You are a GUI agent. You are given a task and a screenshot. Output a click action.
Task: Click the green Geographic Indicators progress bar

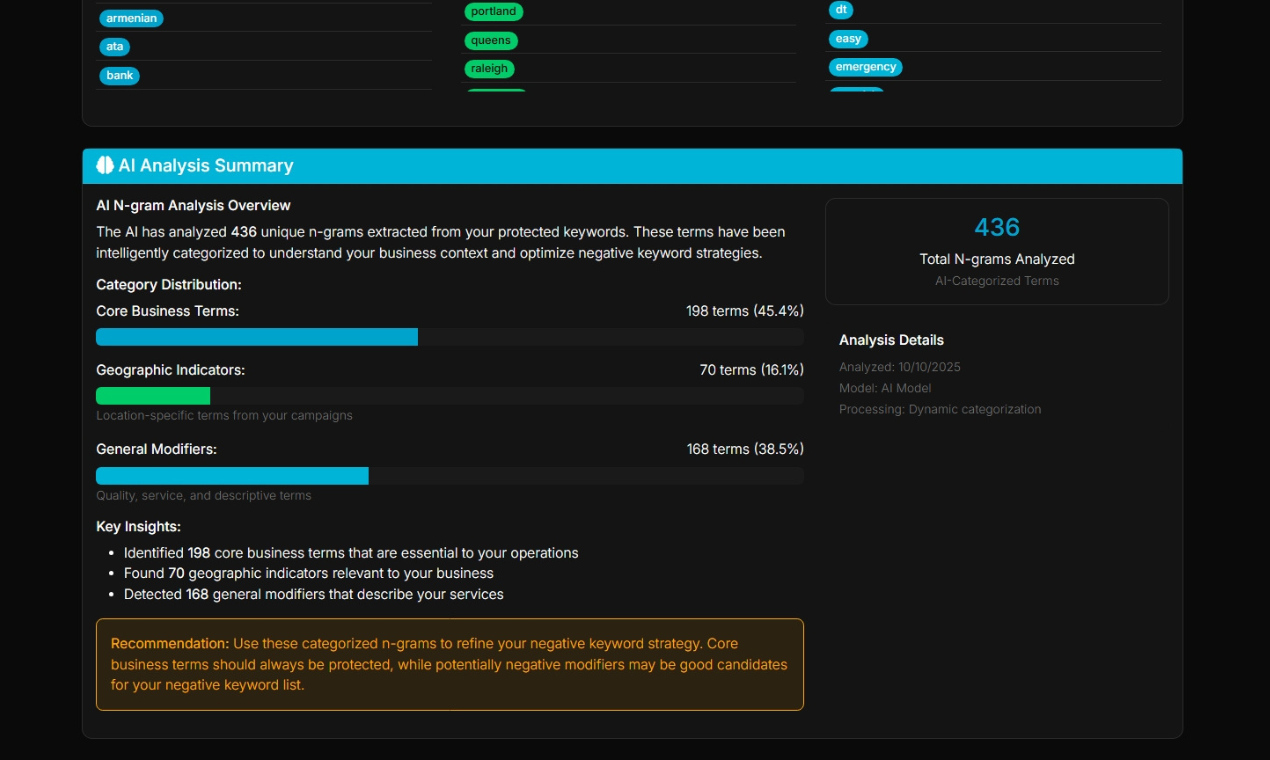pos(153,396)
